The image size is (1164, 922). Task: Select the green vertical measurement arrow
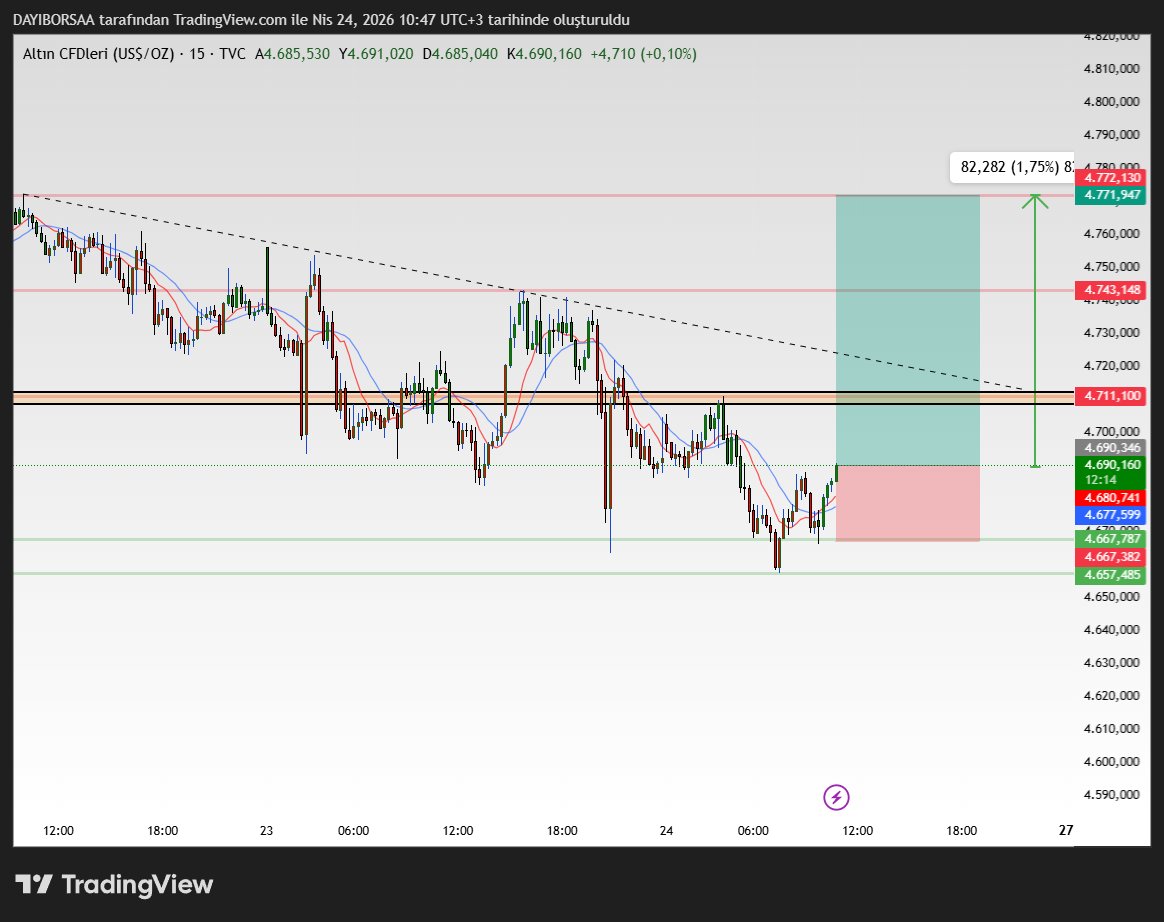(x=1035, y=330)
